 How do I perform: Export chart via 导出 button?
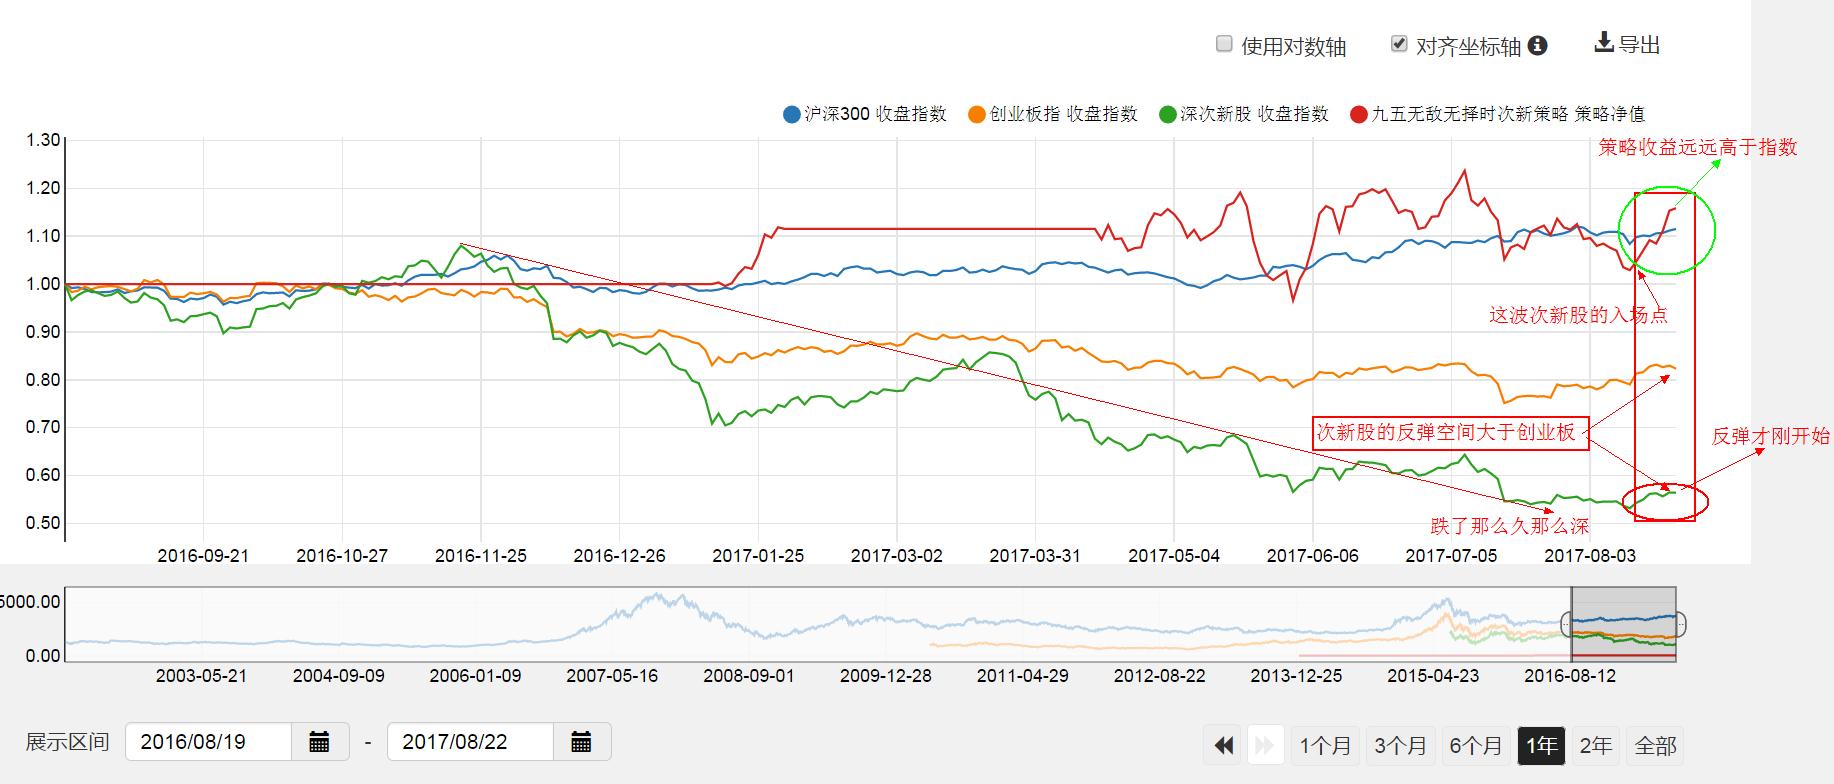[1627, 44]
